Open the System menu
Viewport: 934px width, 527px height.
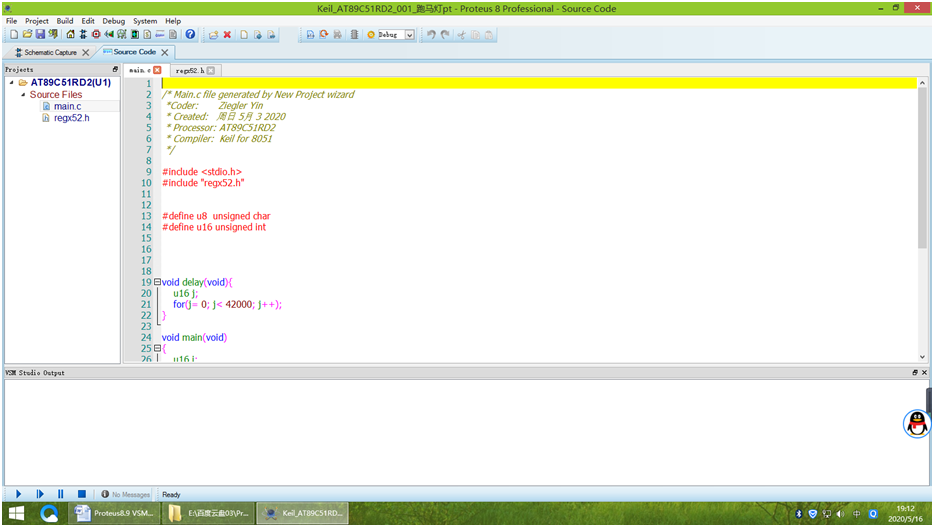pyautogui.click(x=145, y=21)
